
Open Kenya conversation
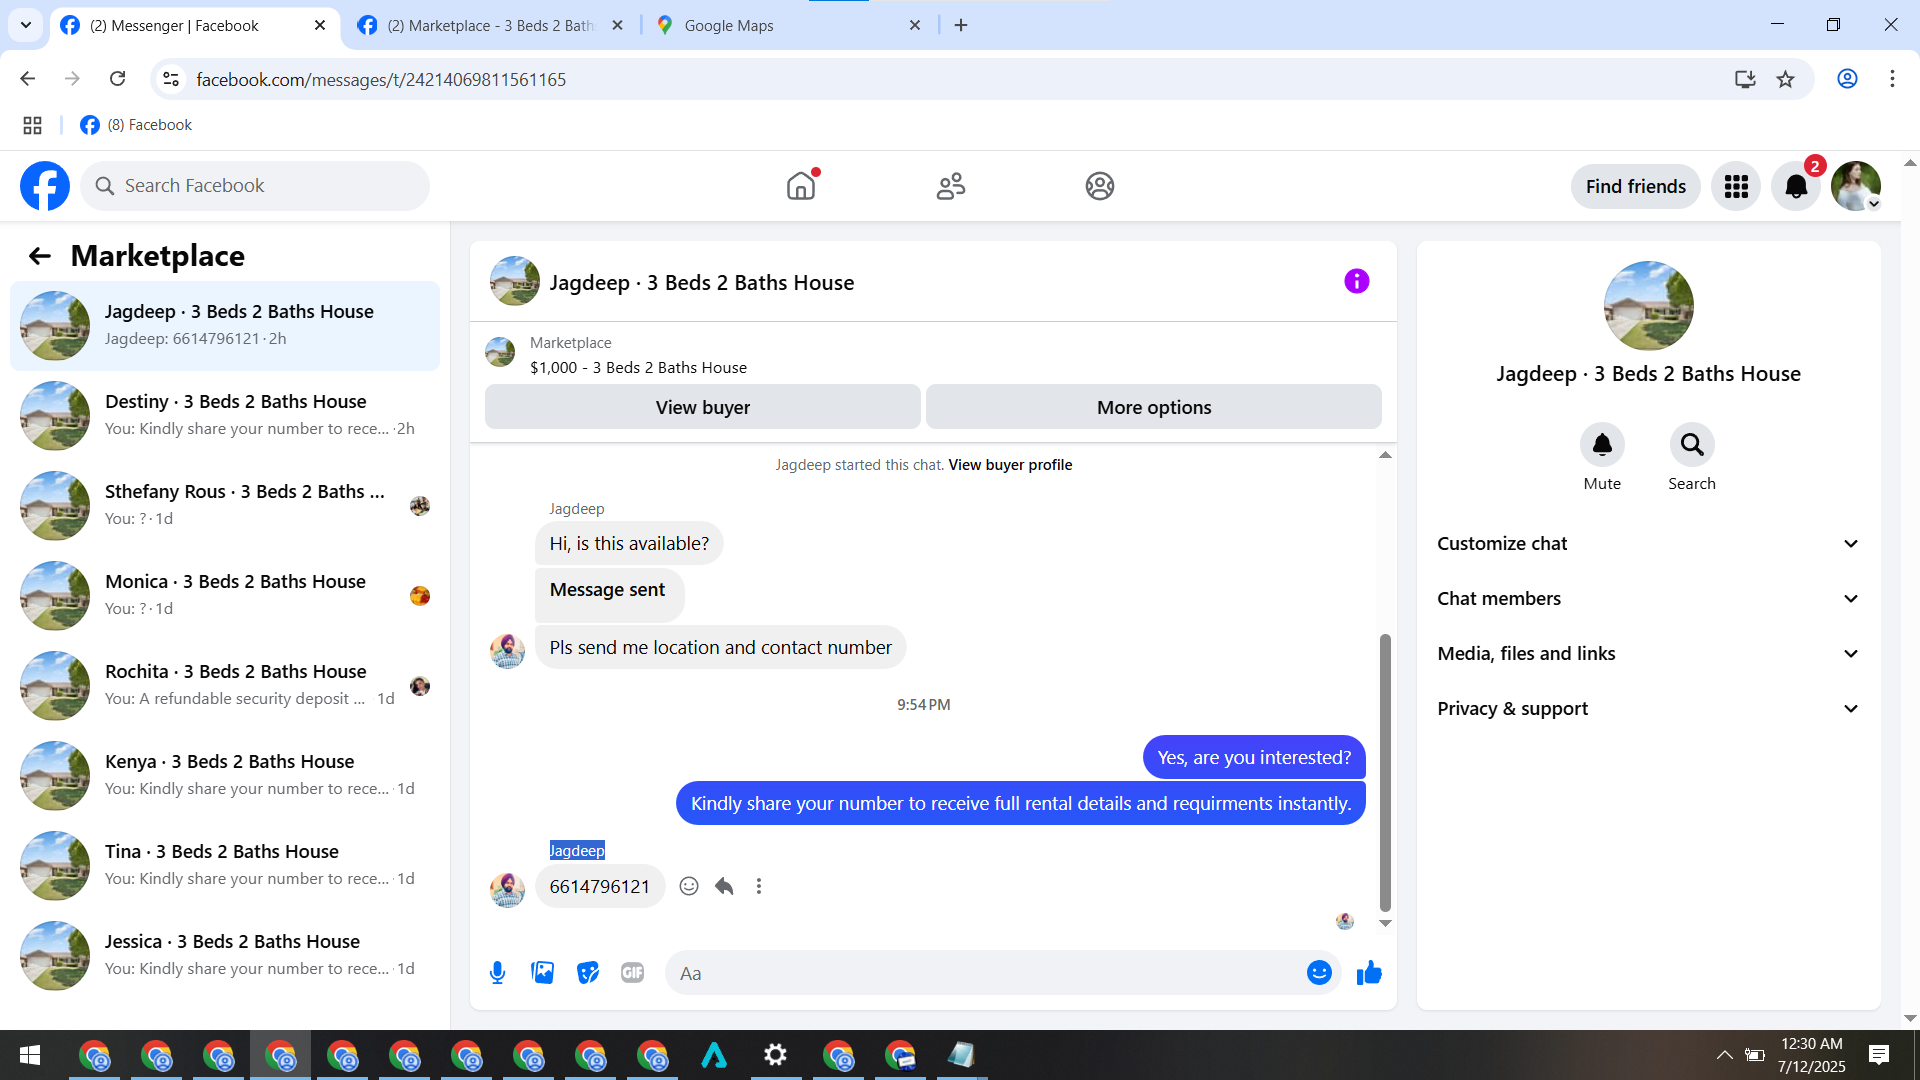225,775
